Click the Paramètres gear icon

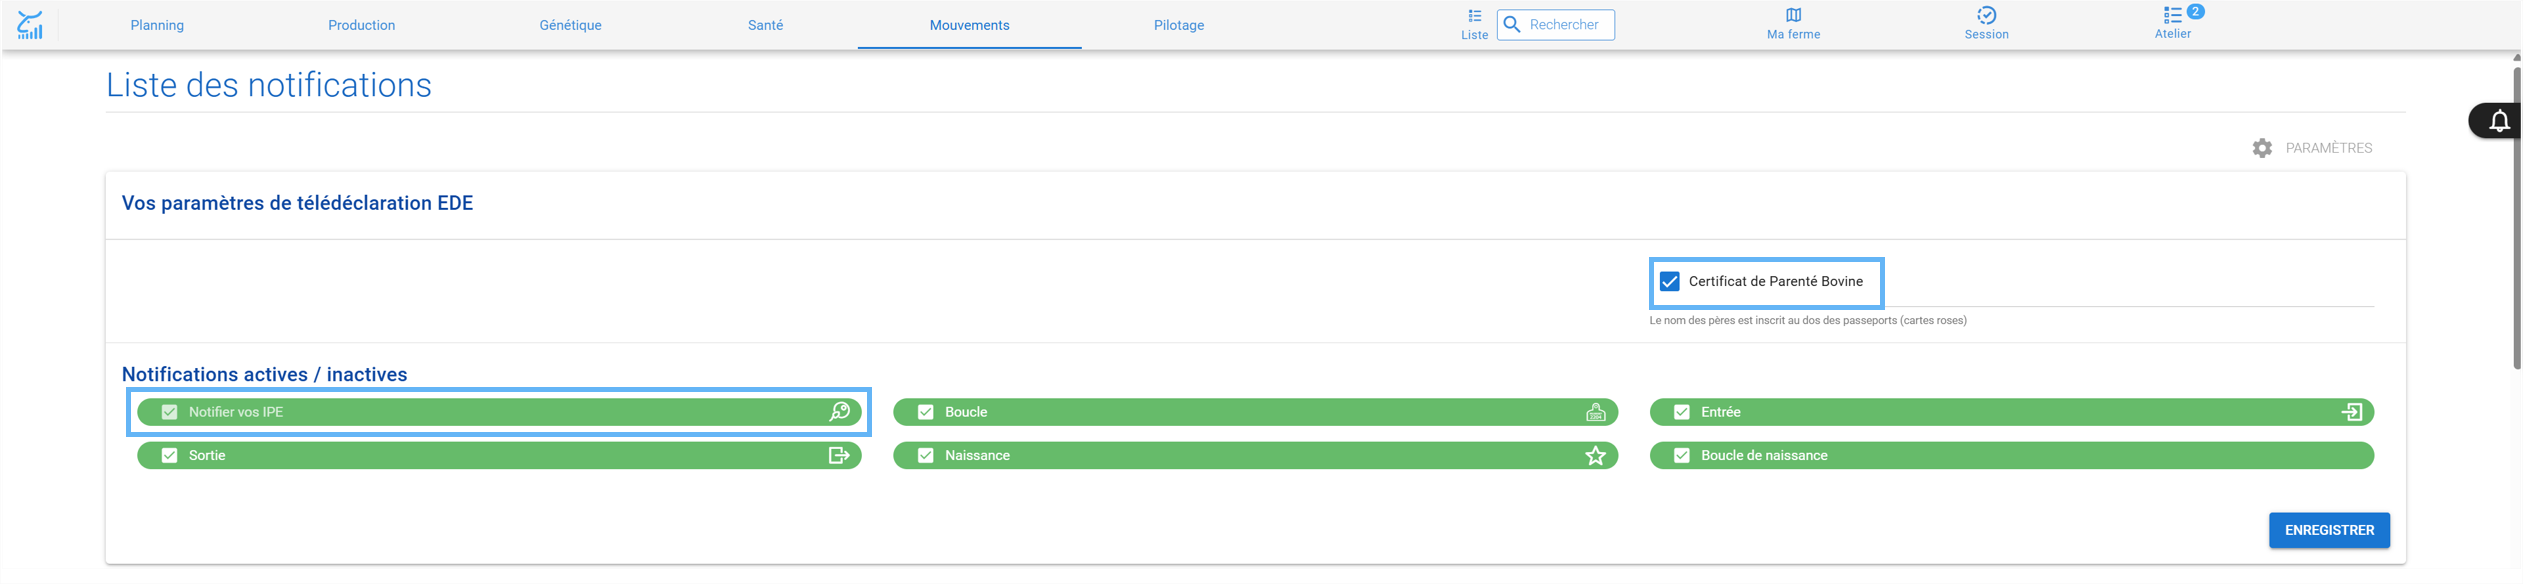(x=2262, y=148)
